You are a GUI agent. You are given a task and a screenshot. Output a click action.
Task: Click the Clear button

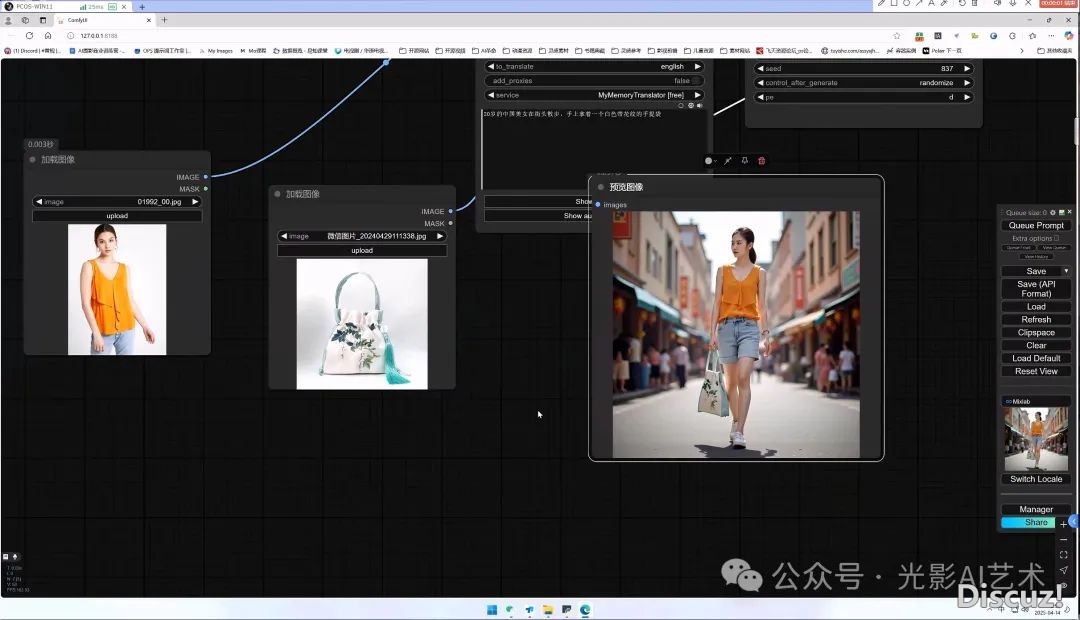[x=1036, y=345]
